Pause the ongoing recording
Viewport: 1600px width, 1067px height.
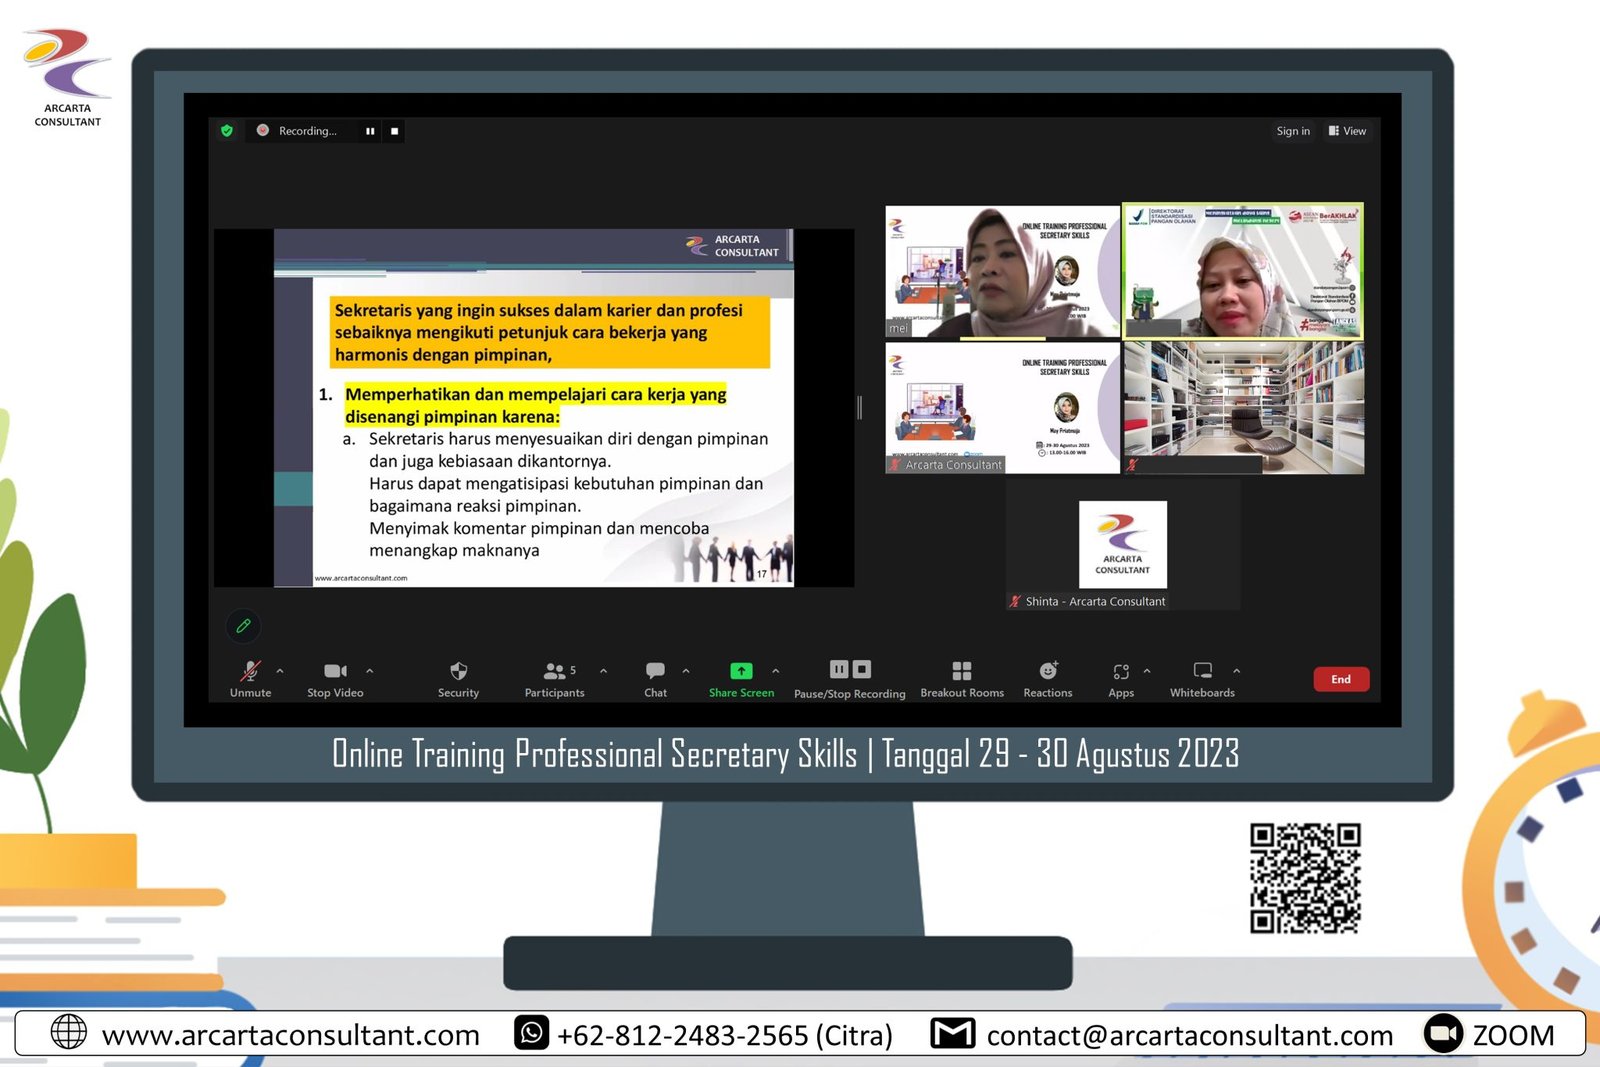point(838,668)
